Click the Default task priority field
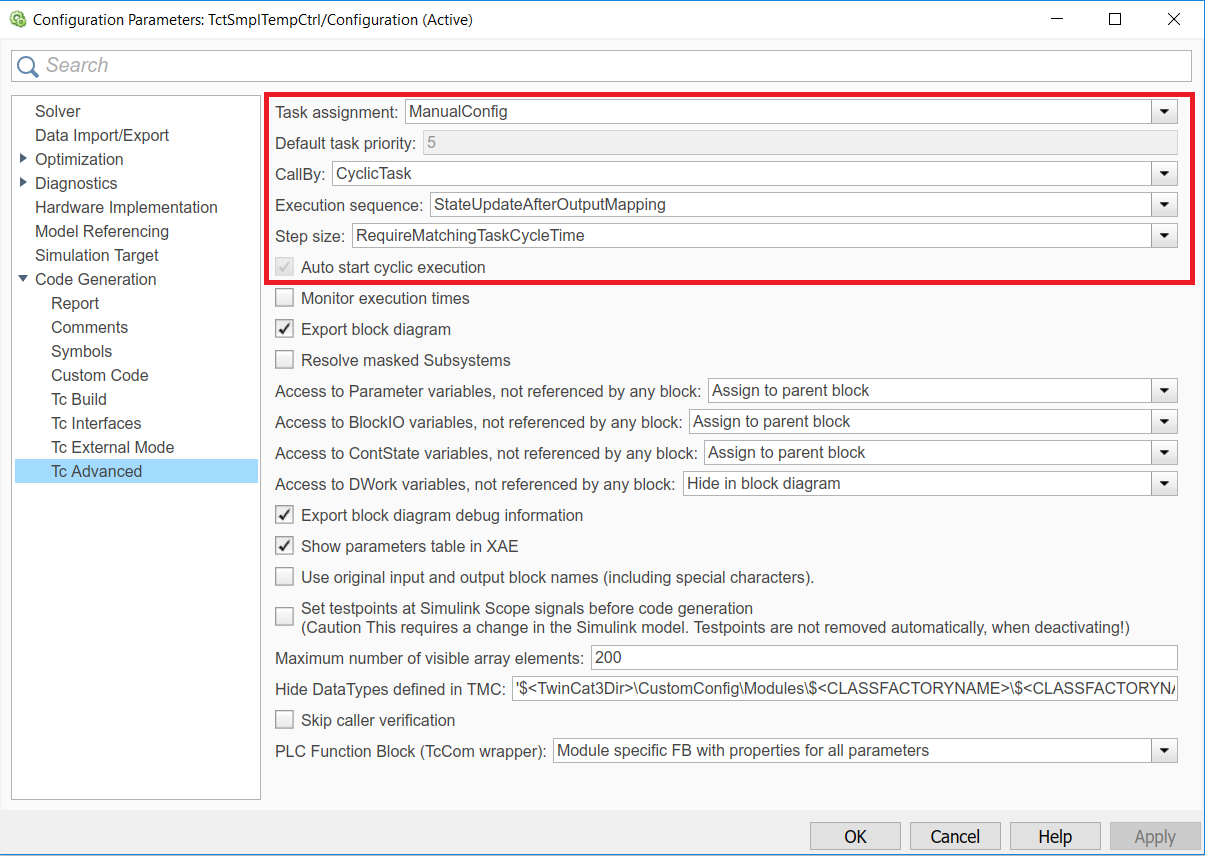The image size is (1205, 856). [800, 142]
